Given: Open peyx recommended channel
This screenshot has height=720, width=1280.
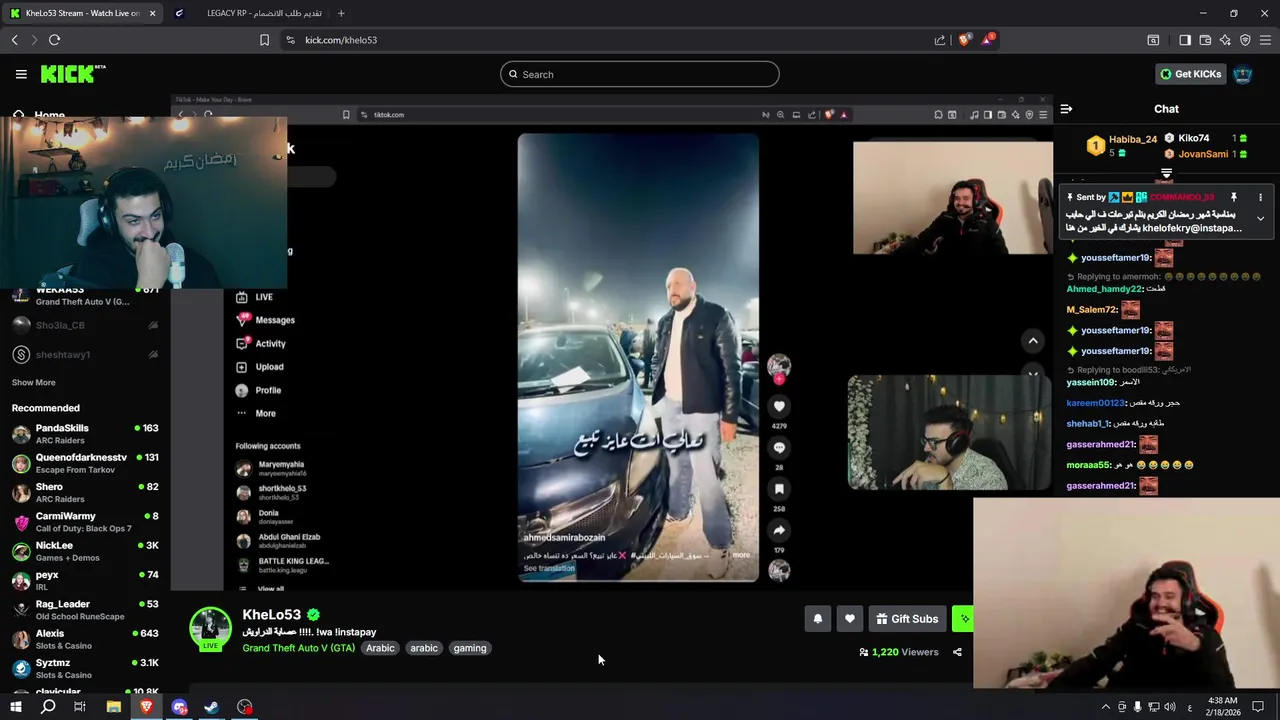Looking at the screenshot, I should (x=85, y=581).
